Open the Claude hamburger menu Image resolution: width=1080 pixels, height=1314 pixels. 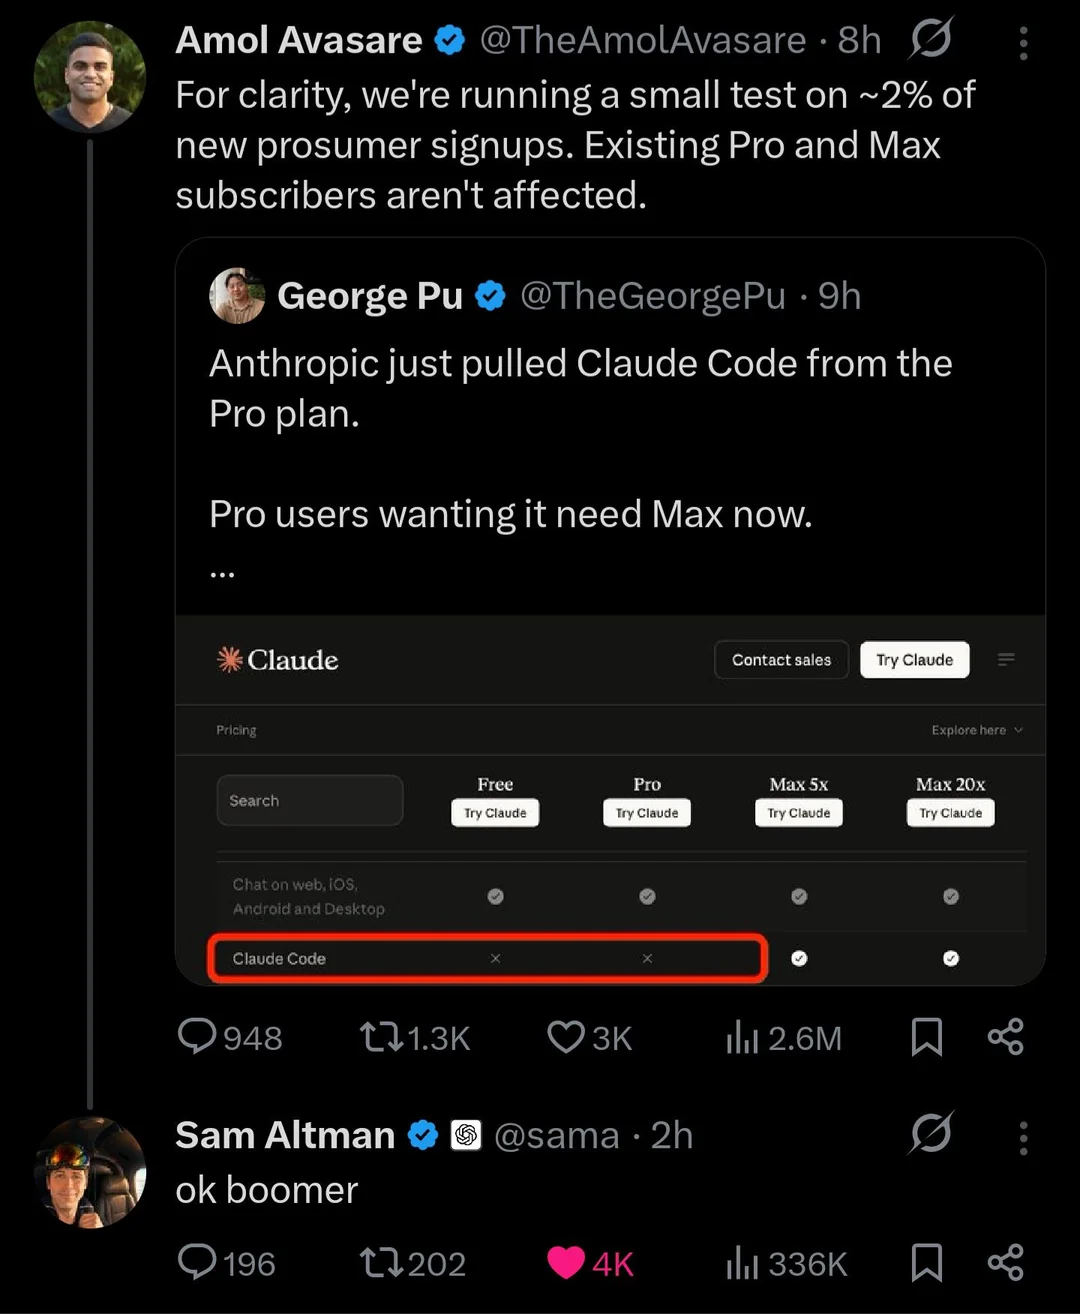click(x=1006, y=659)
